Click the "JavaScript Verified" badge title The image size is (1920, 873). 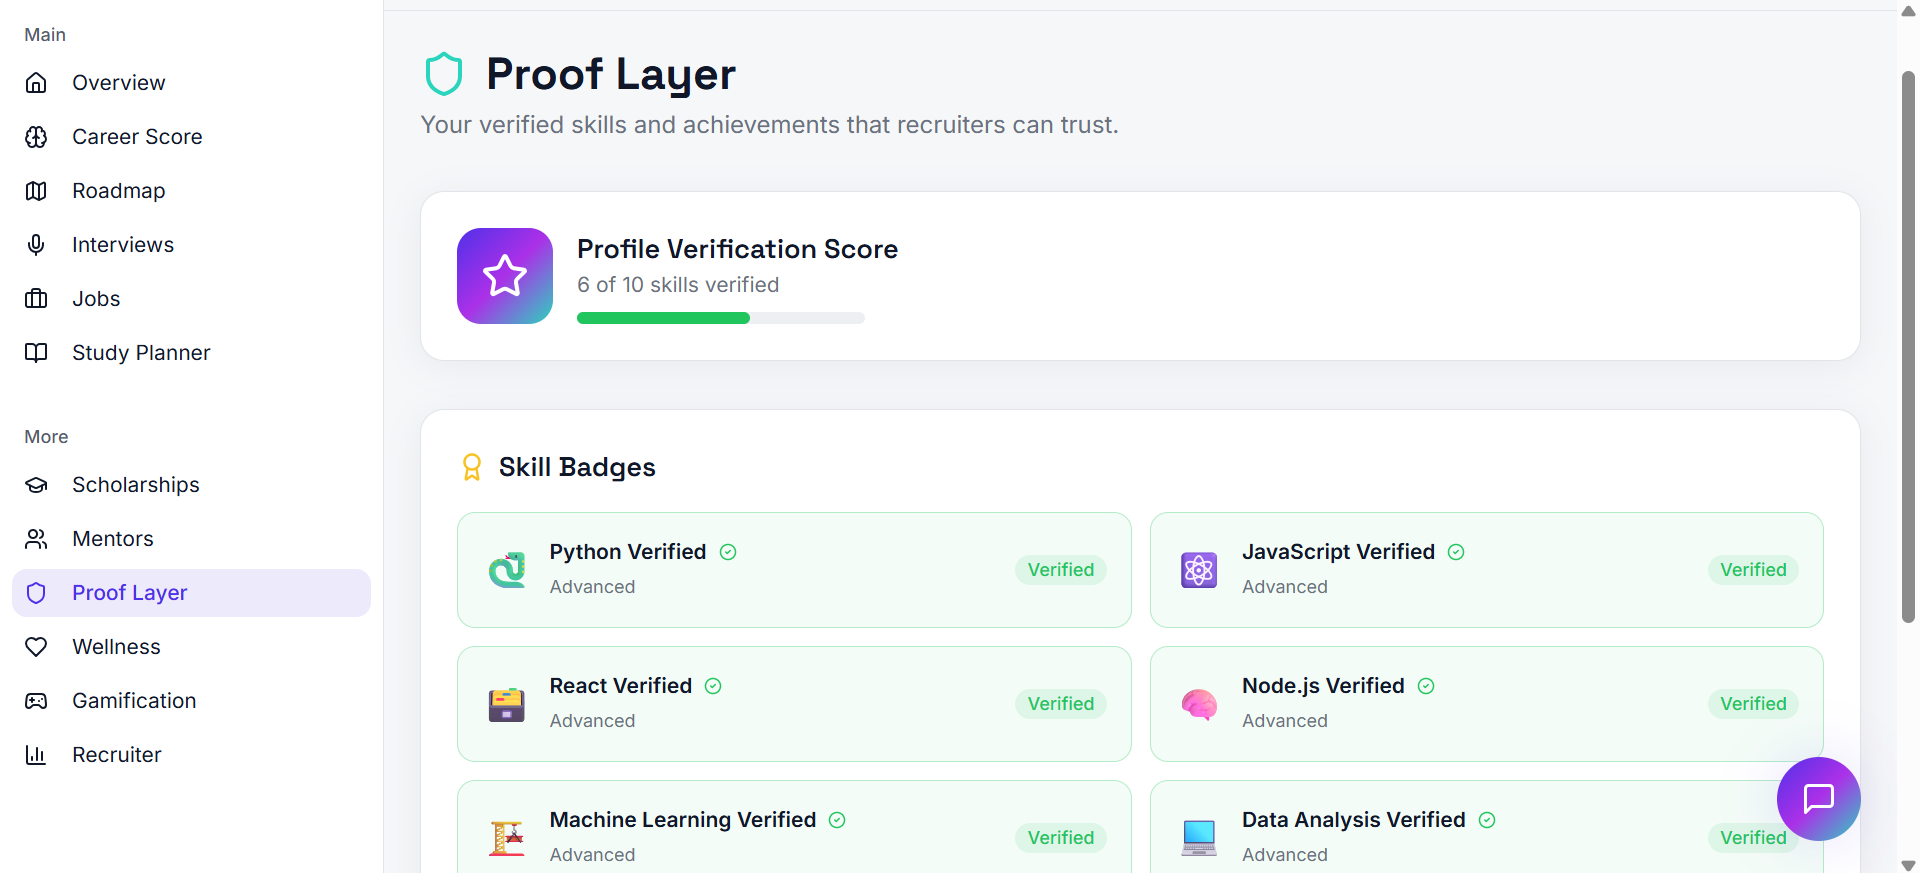tap(1338, 552)
